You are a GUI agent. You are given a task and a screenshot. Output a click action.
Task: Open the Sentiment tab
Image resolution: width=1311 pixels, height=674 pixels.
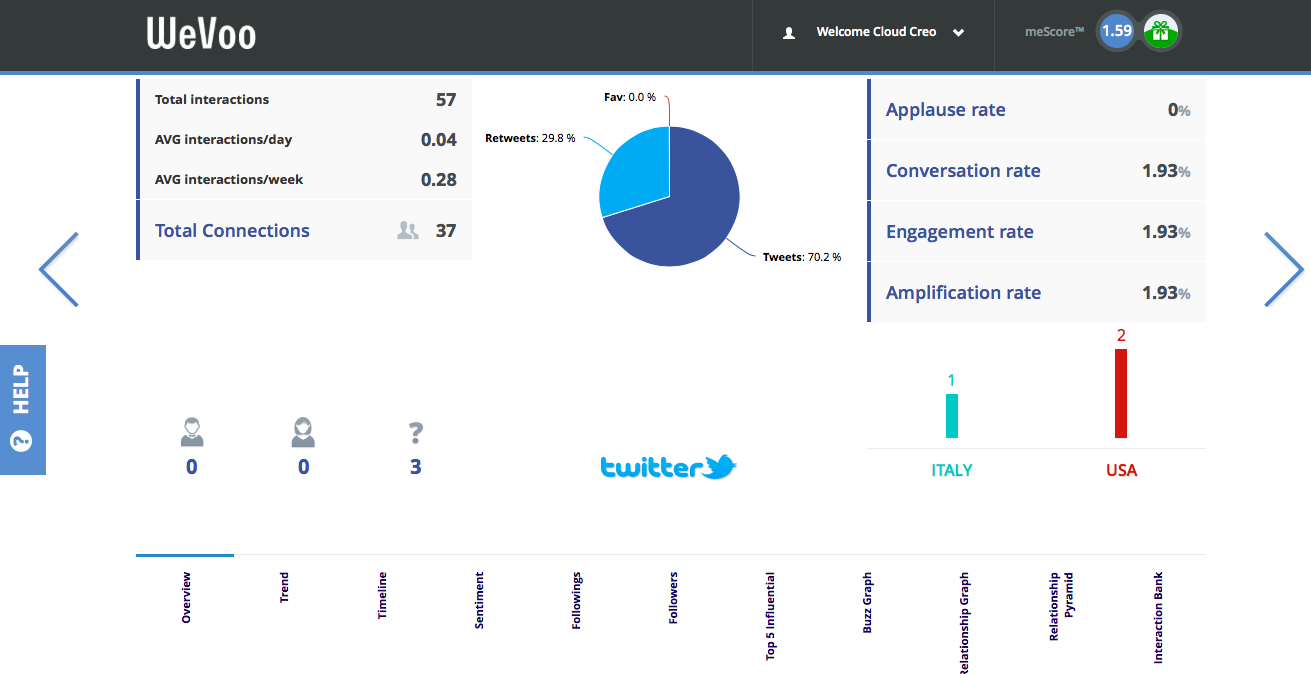click(479, 600)
